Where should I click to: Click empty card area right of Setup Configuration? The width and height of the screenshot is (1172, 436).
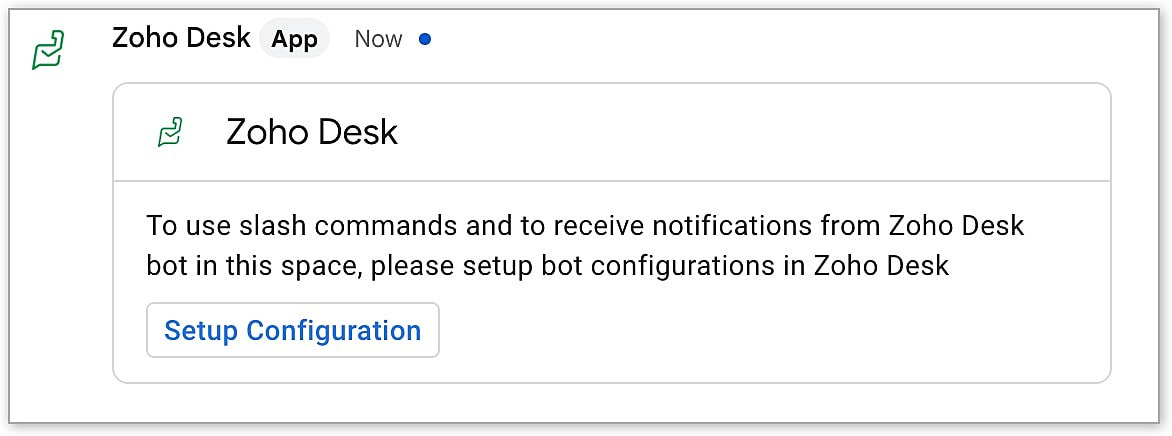pyautogui.click(x=770, y=331)
